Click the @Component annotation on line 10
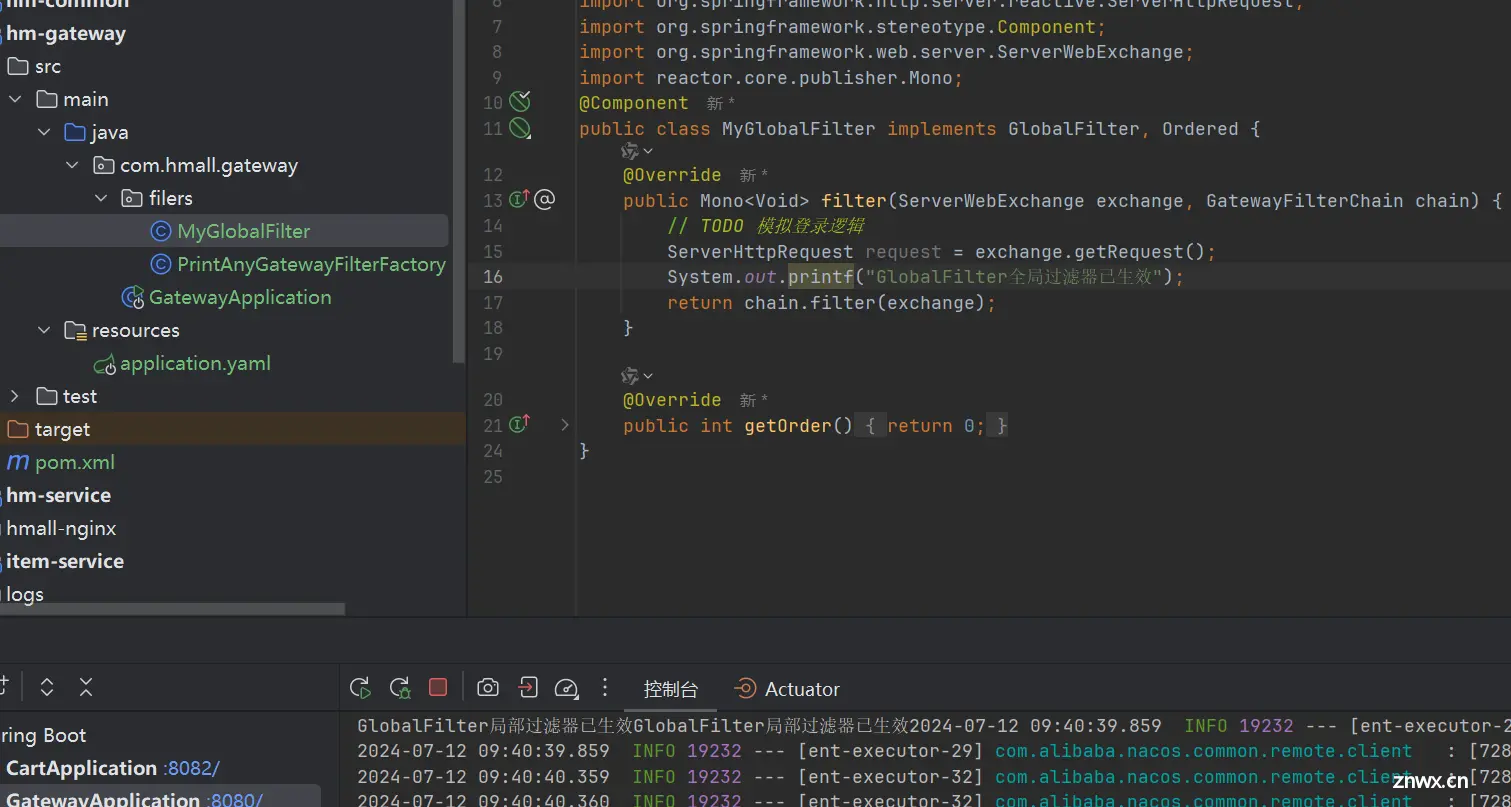The height and width of the screenshot is (807, 1511). 634,103
